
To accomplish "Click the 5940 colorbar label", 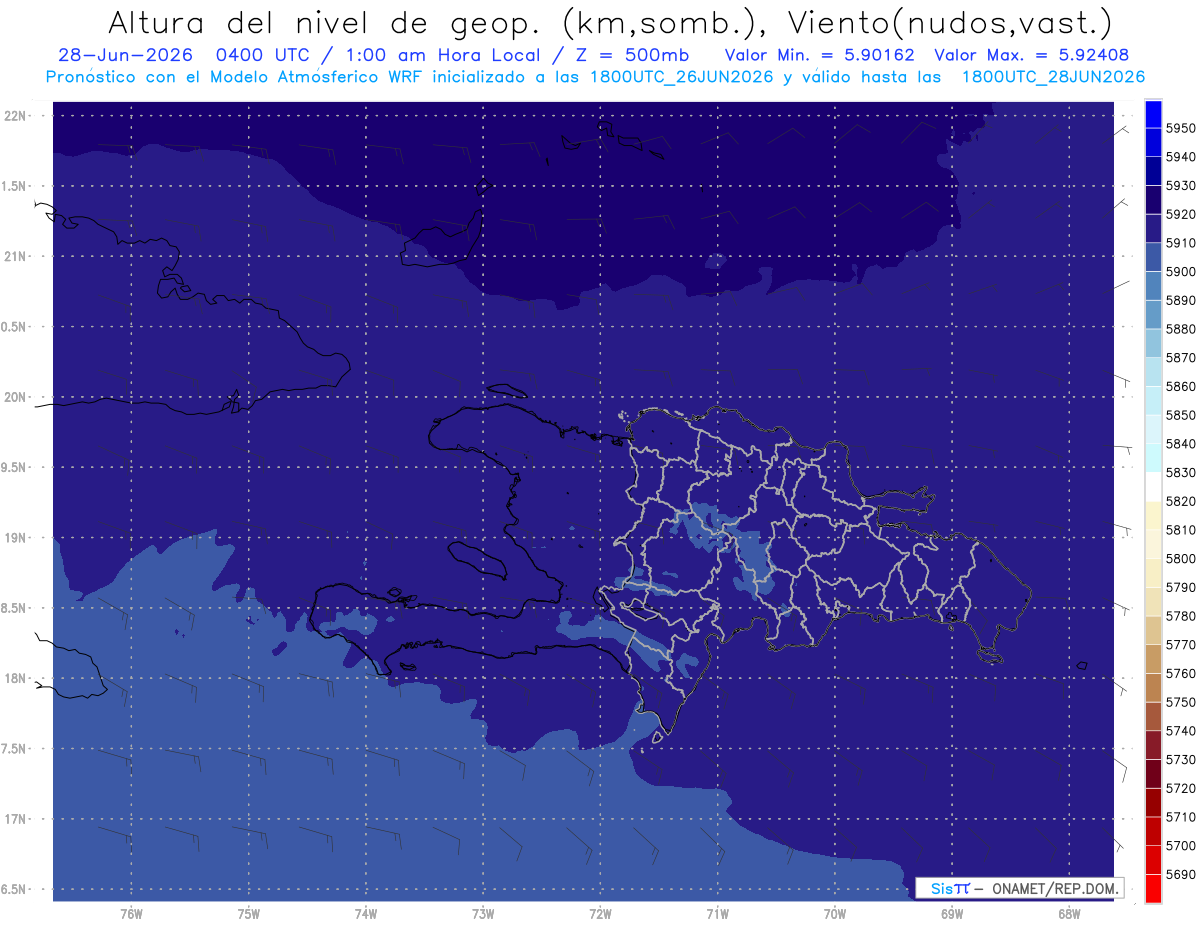I will coord(1180,157).
